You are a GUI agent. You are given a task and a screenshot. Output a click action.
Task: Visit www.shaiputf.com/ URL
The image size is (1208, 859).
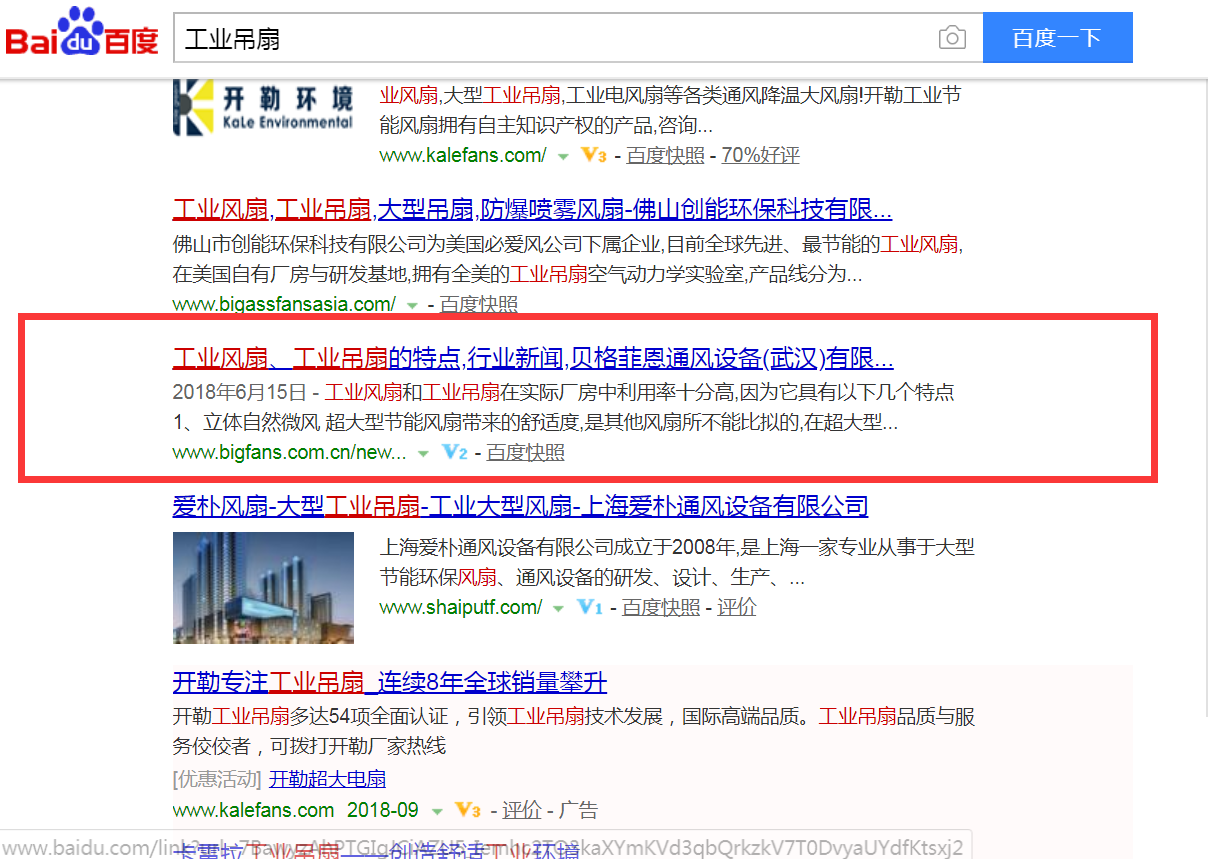pos(460,607)
